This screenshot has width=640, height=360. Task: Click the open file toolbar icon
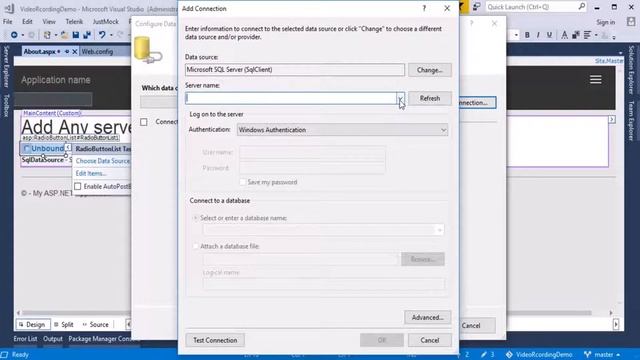coord(64,35)
